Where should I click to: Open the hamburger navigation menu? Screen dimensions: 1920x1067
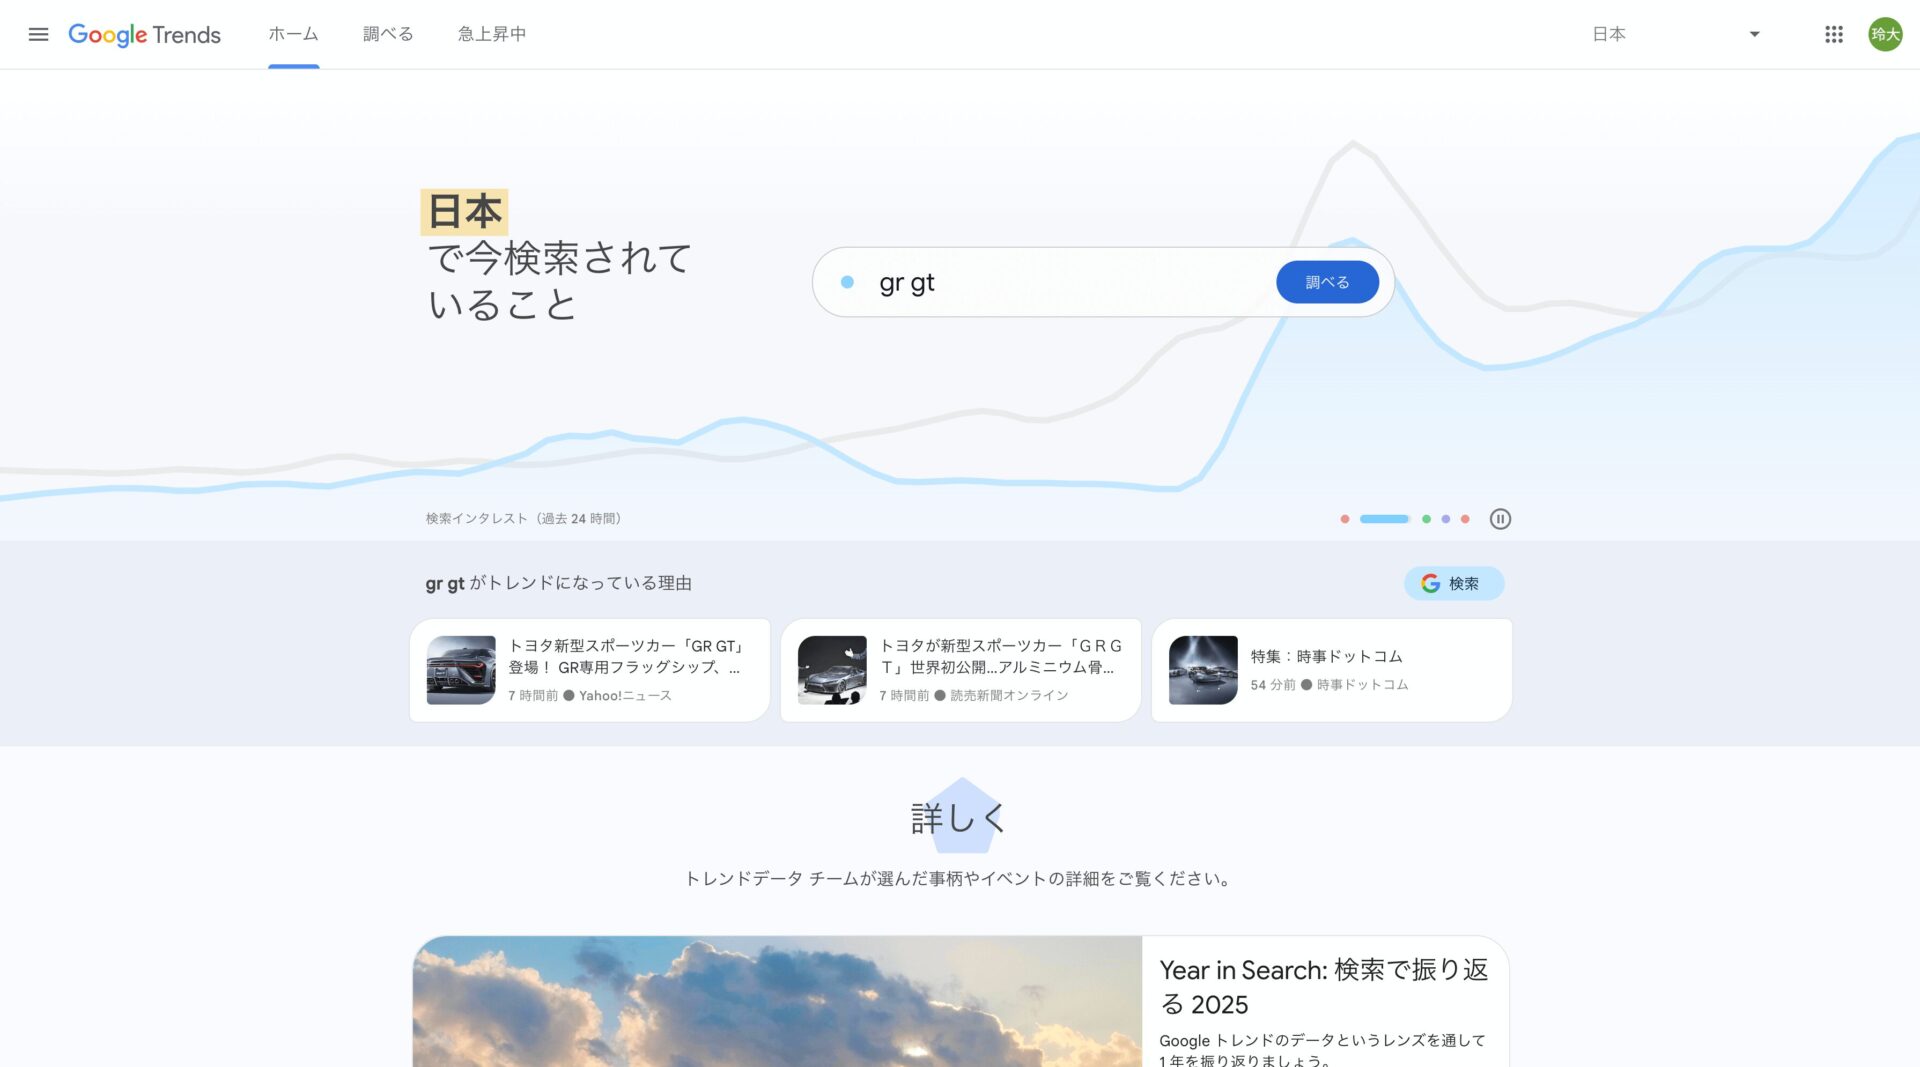38,34
